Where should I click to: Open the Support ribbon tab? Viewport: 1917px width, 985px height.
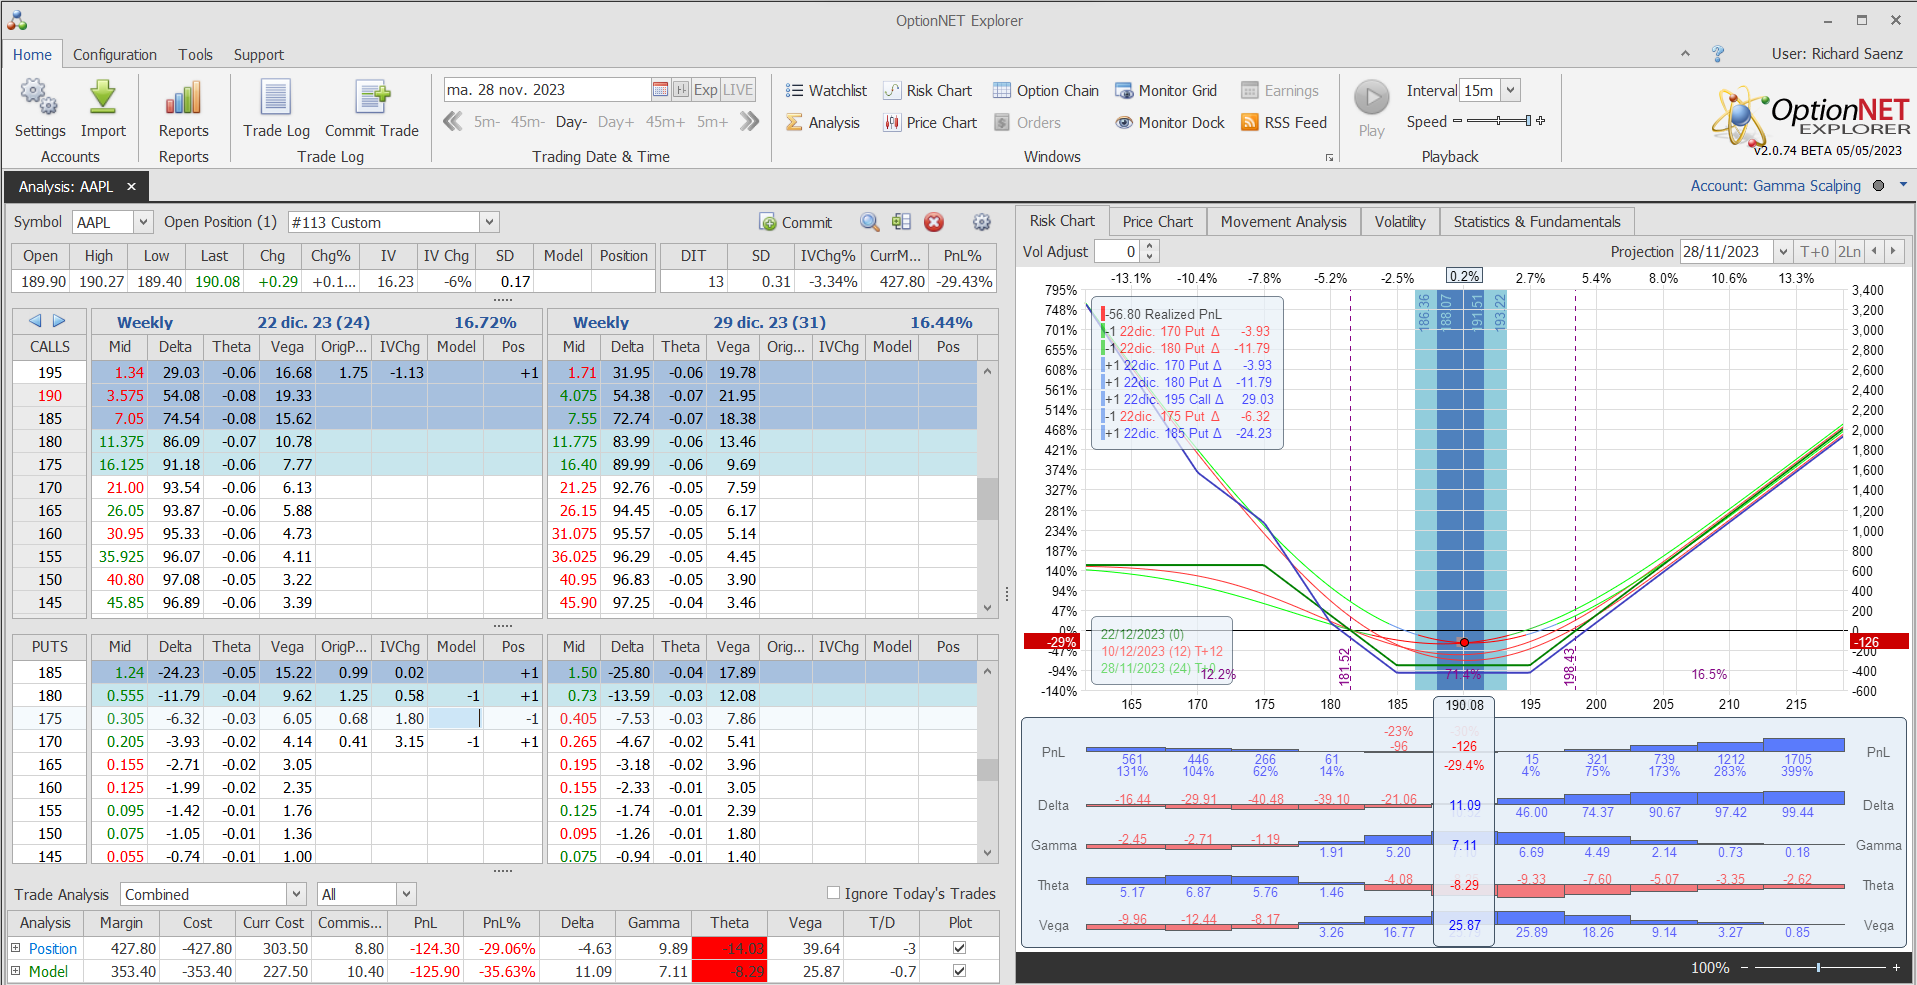259,55
